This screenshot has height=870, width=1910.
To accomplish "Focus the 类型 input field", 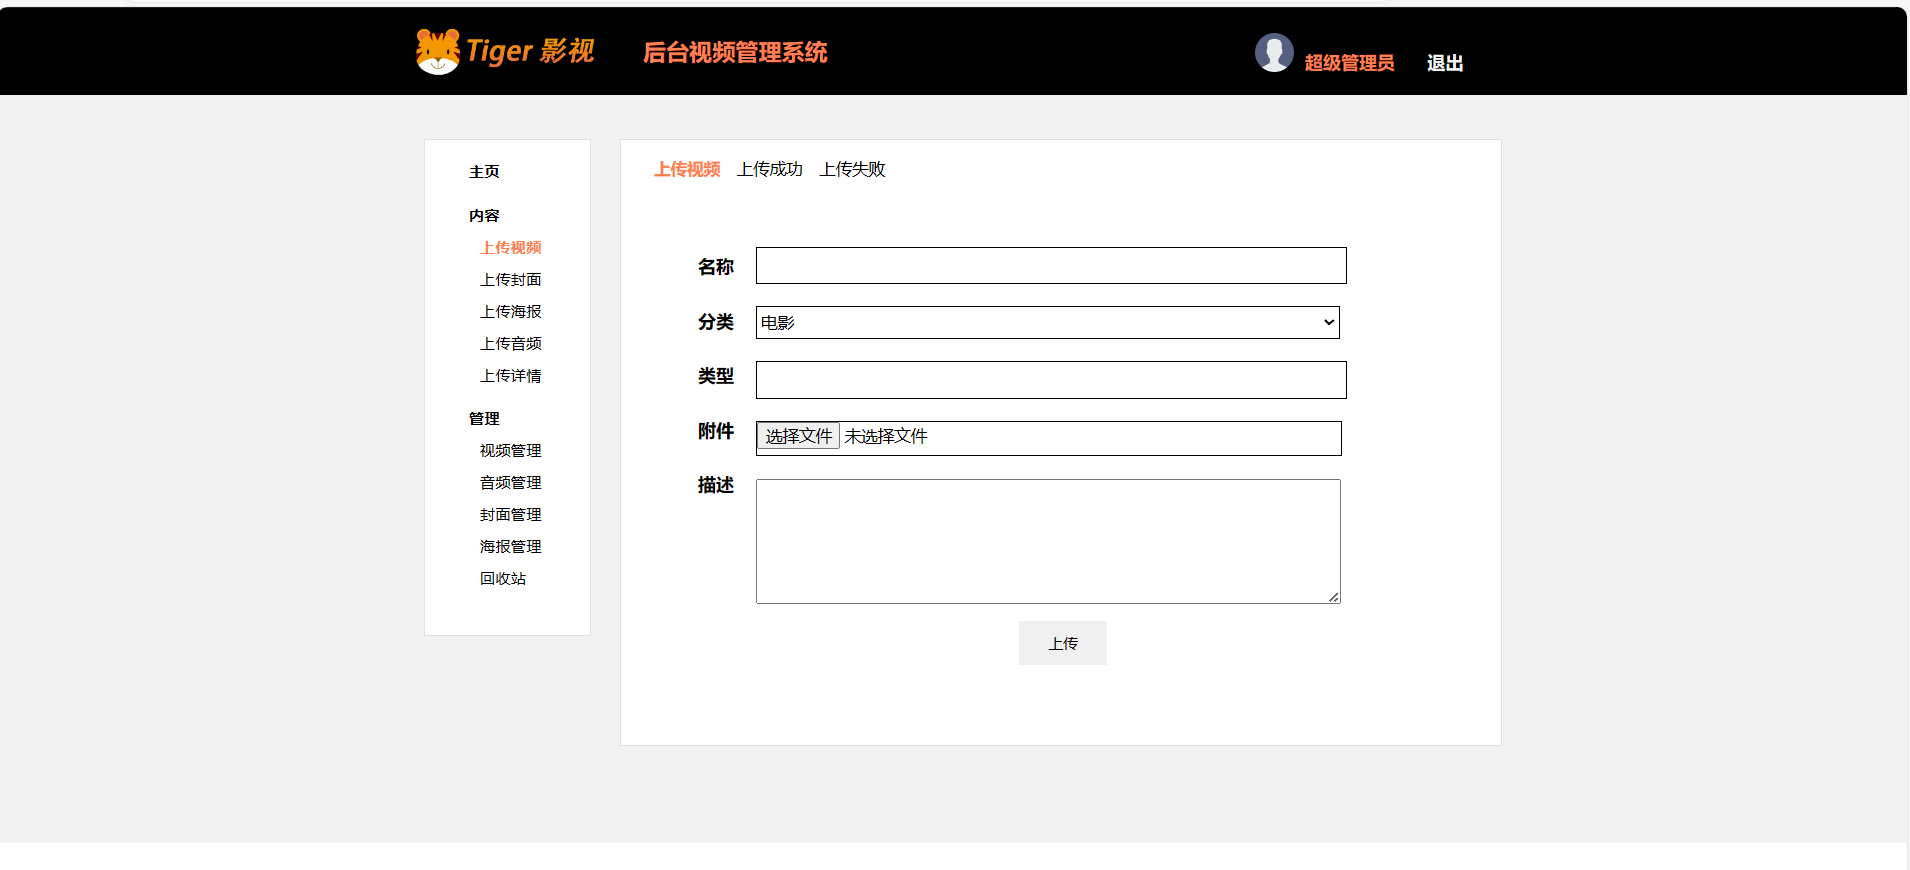I will click(x=1051, y=380).
